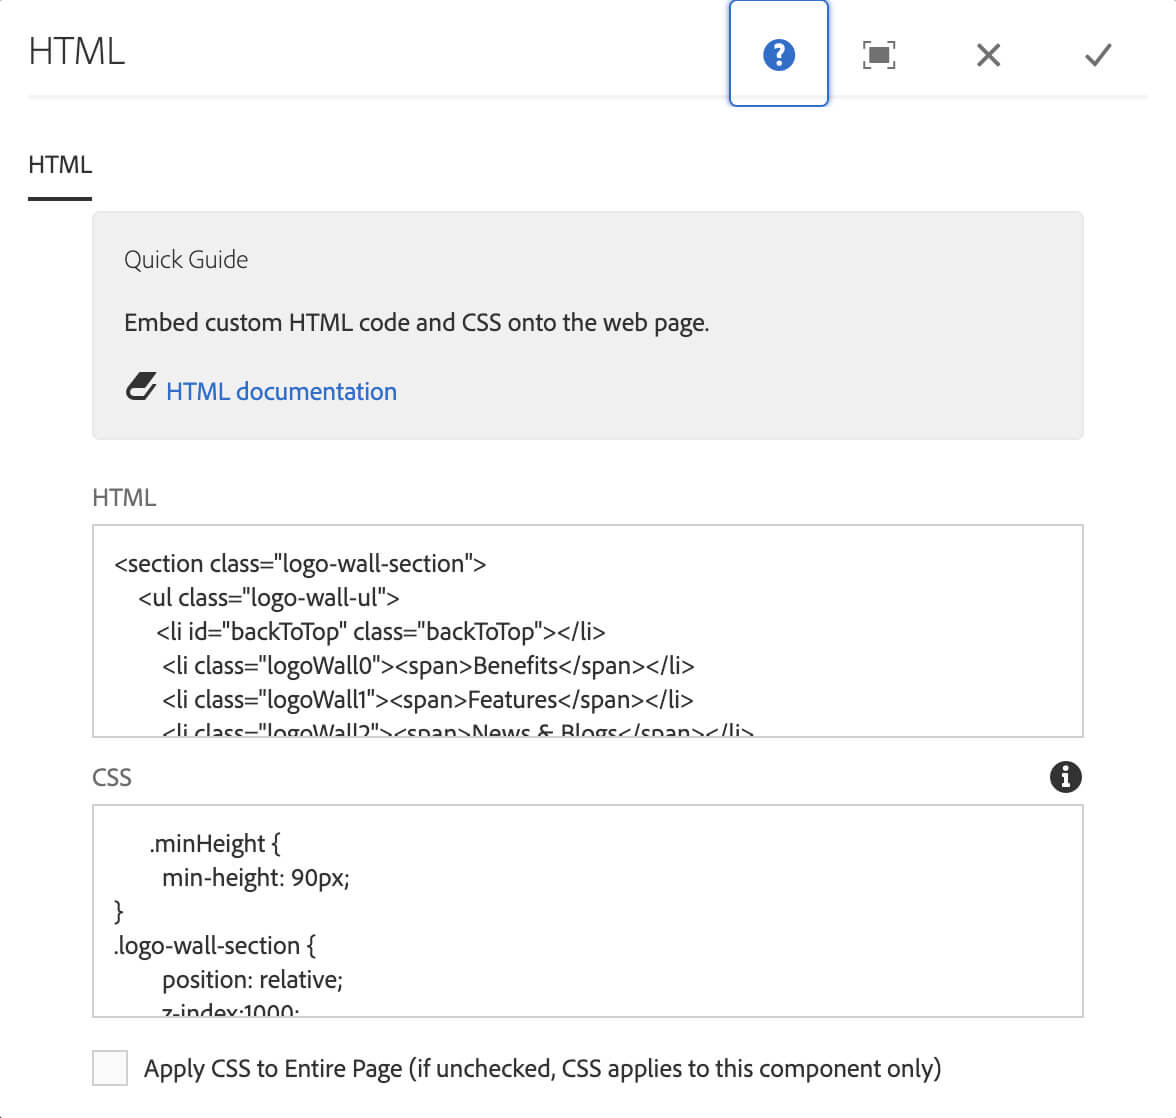1176x1118 pixels.
Task: Cancel the dialog with the X icon
Action: [x=988, y=54]
